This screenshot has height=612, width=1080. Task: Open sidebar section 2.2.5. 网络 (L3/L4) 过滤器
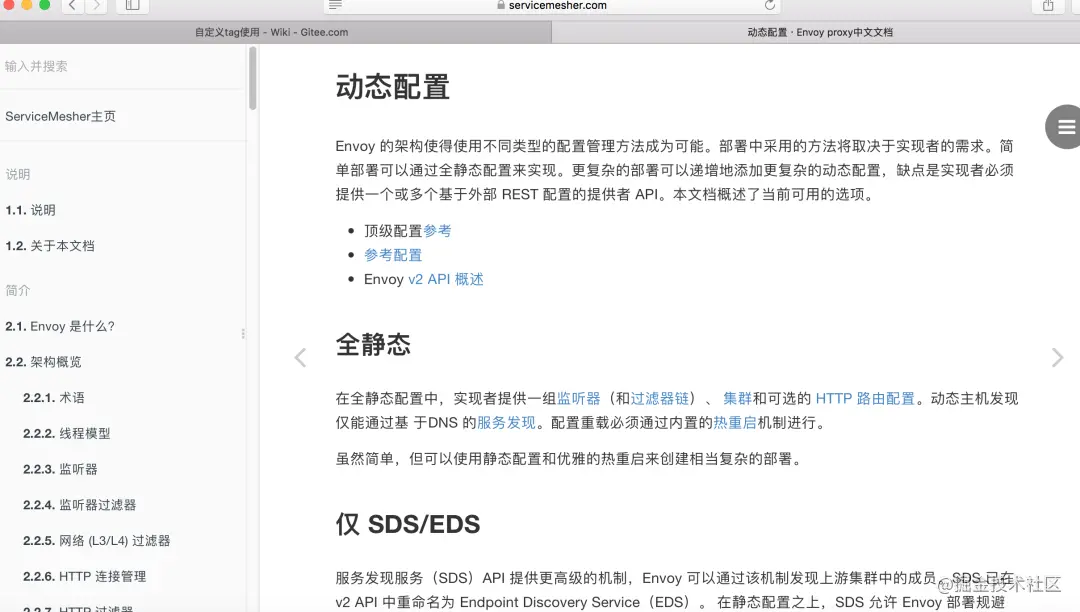pyautogui.click(x=96, y=541)
